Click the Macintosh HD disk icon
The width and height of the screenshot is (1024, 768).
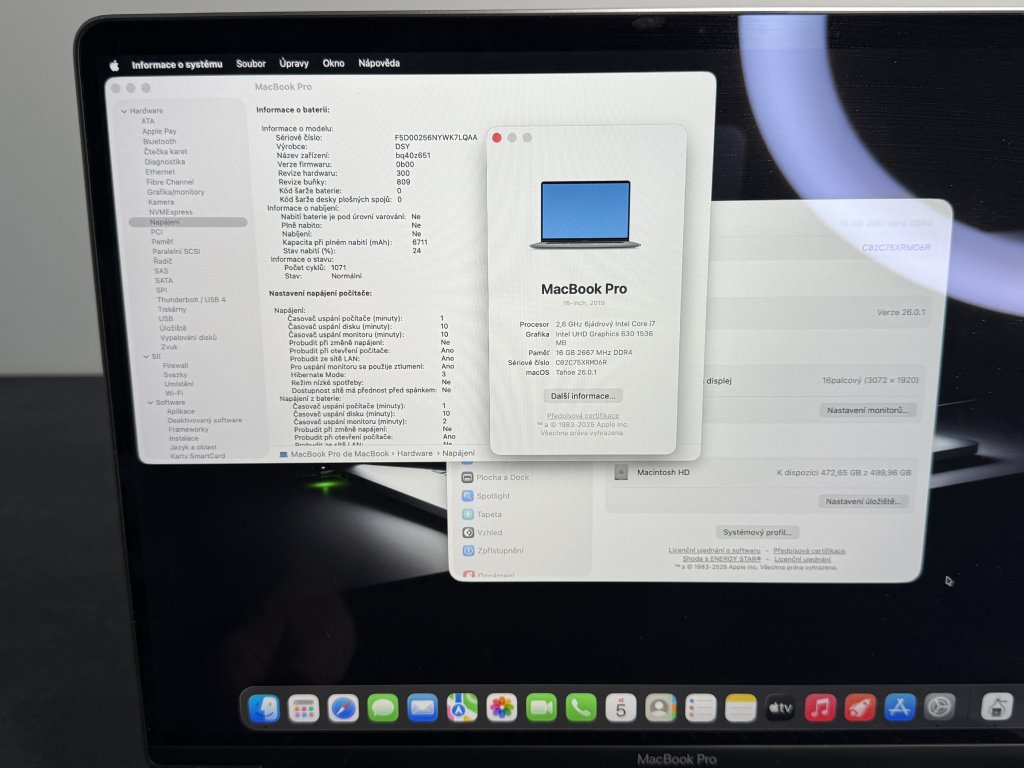click(620, 472)
